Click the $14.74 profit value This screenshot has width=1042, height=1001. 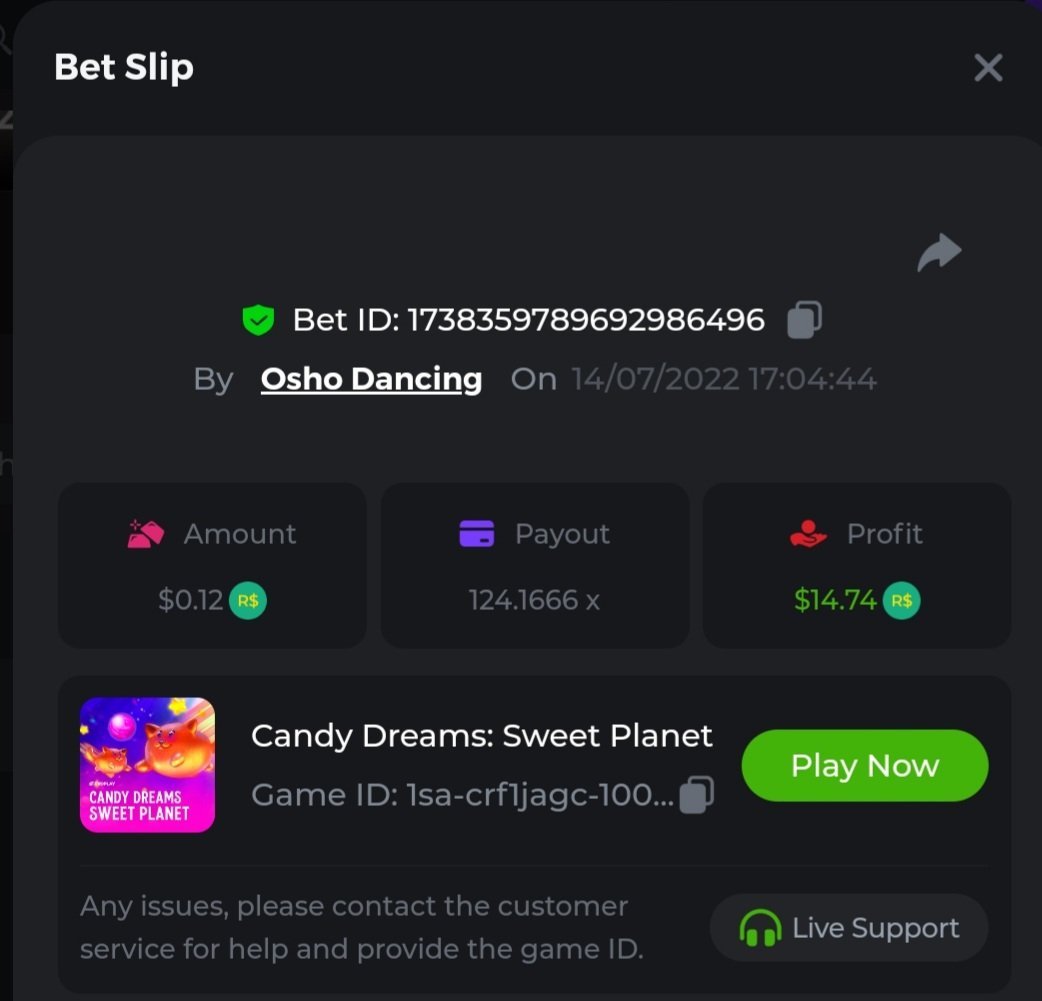(835, 600)
